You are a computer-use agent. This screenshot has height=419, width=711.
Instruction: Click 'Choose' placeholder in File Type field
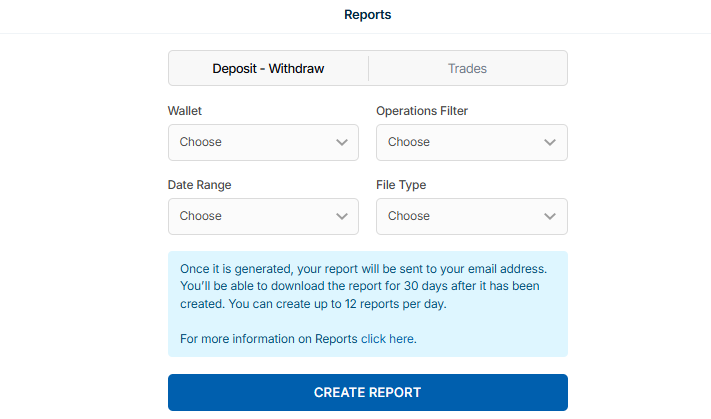click(x=409, y=216)
